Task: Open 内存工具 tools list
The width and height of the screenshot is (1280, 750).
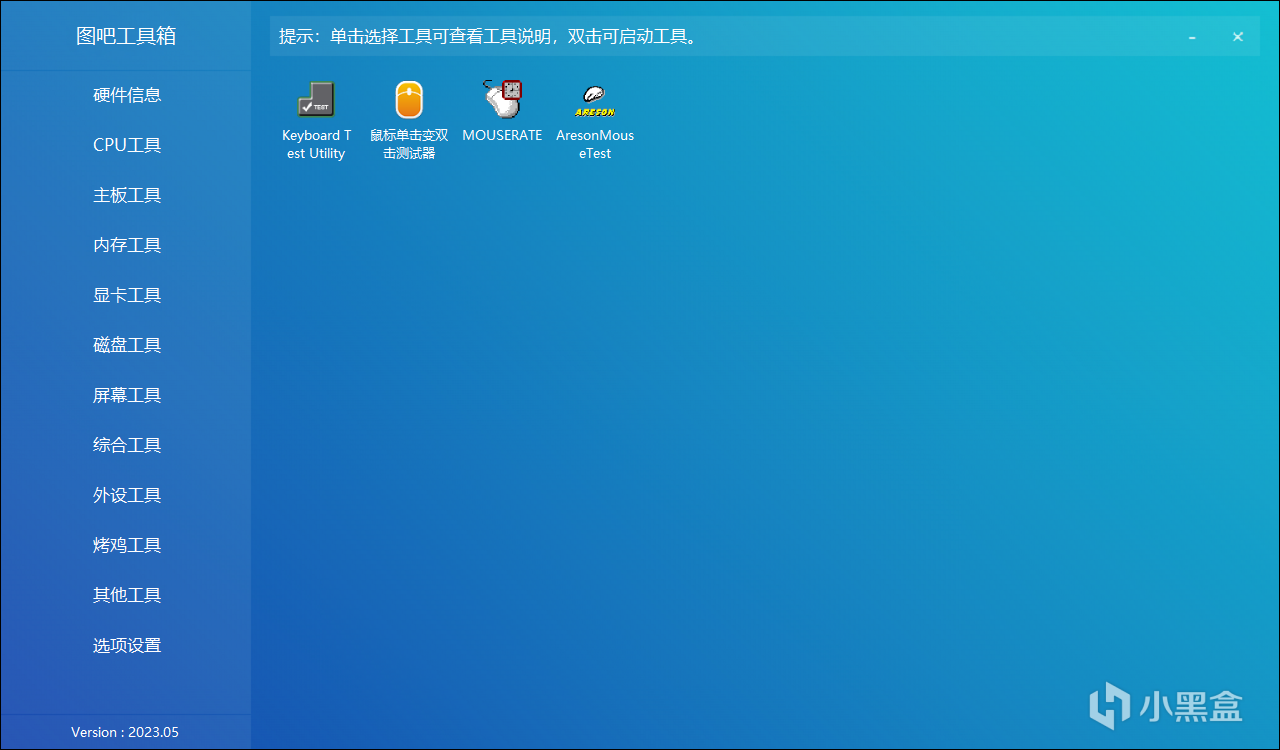Action: pos(127,244)
